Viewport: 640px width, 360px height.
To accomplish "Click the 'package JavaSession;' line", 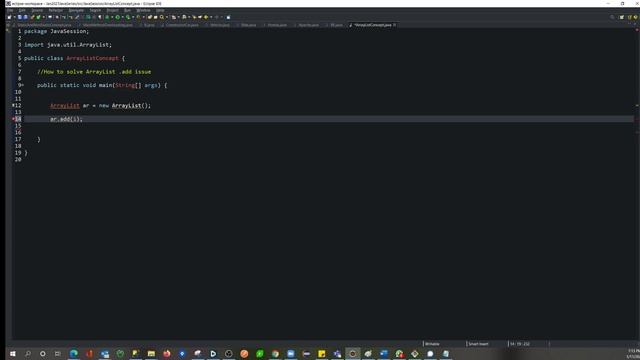I will point(56,31).
